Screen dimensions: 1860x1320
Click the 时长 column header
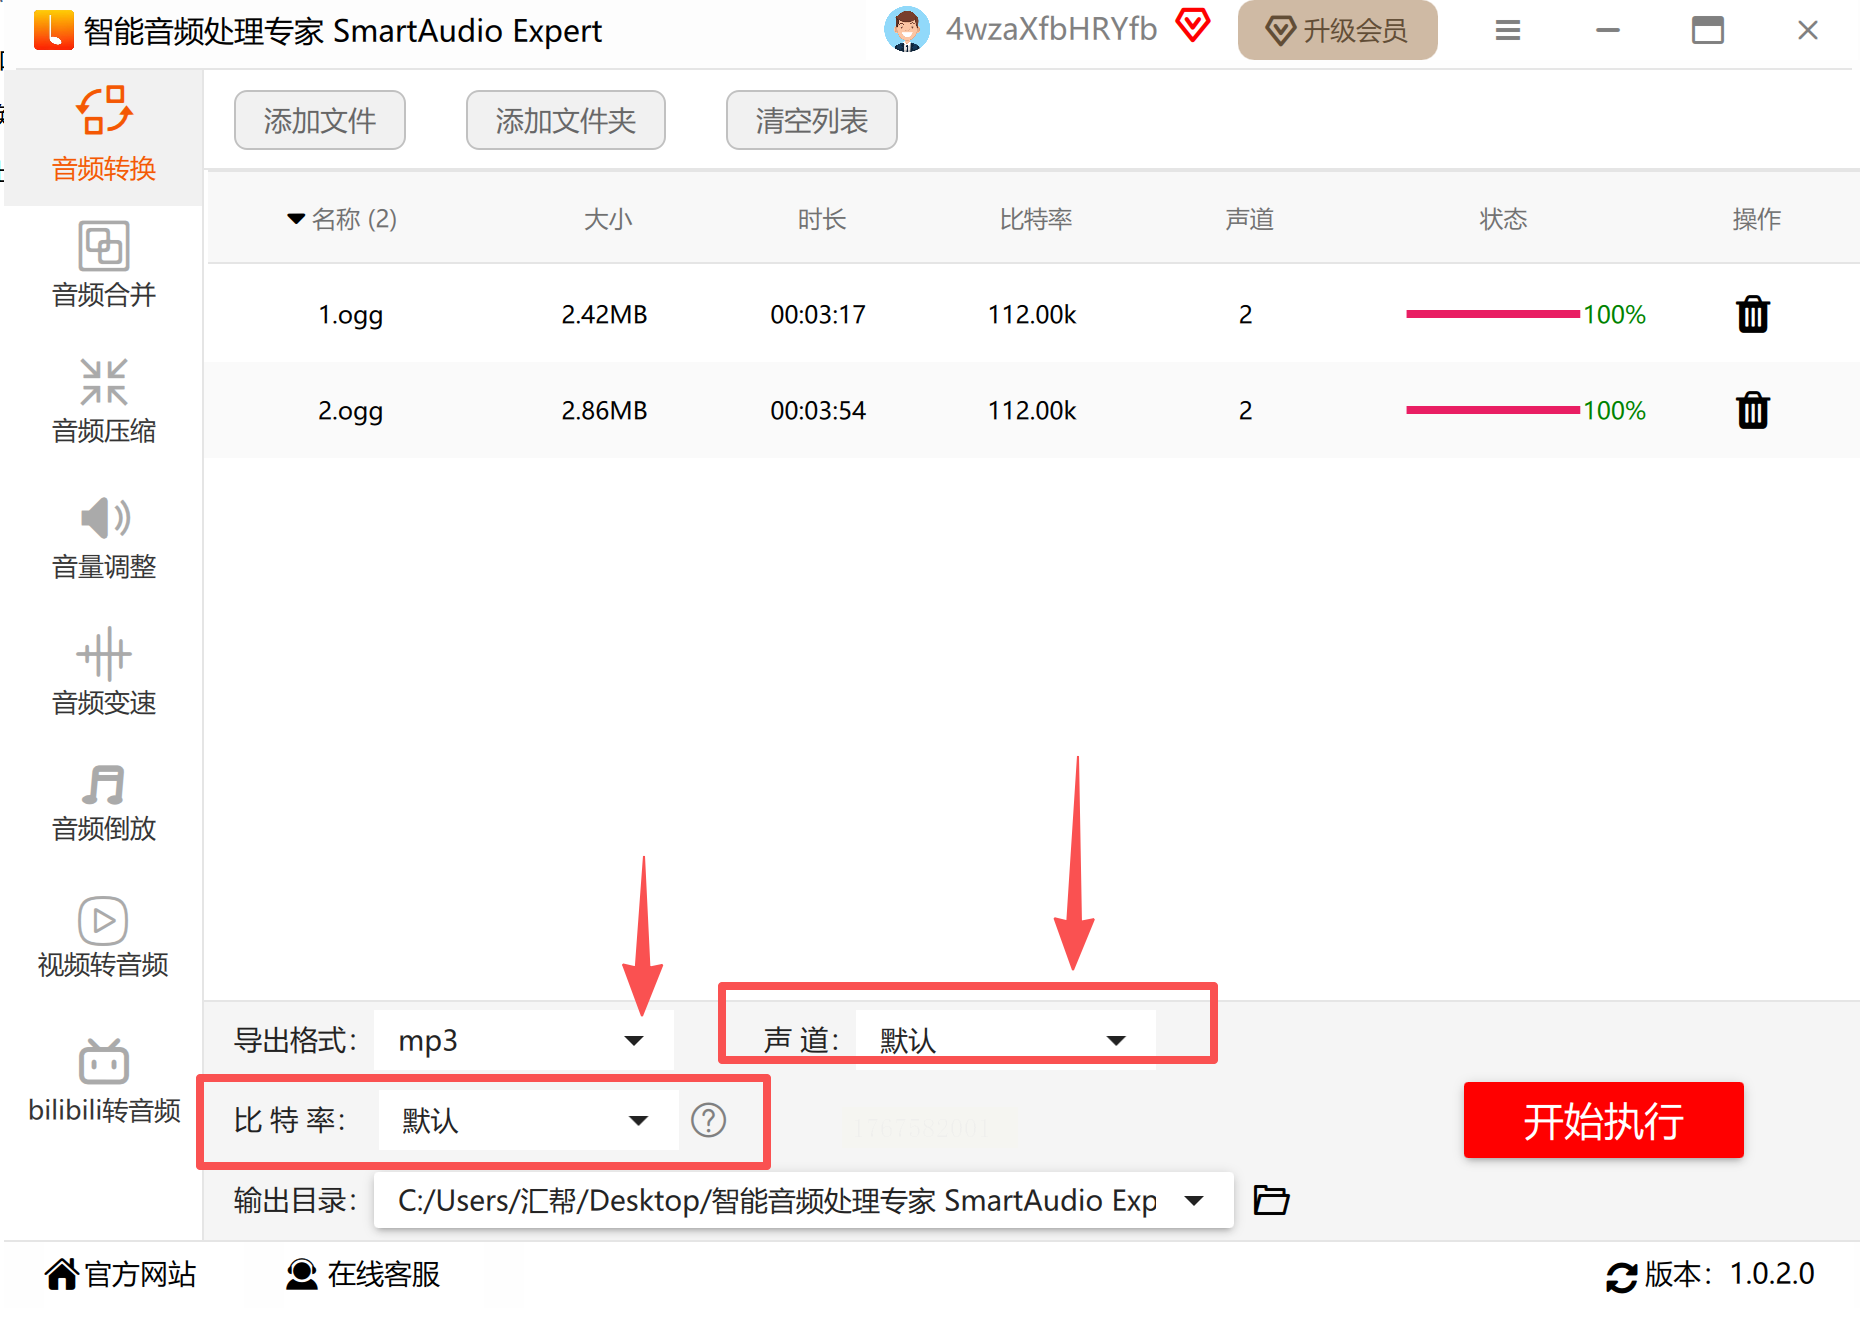[x=822, y=219]
